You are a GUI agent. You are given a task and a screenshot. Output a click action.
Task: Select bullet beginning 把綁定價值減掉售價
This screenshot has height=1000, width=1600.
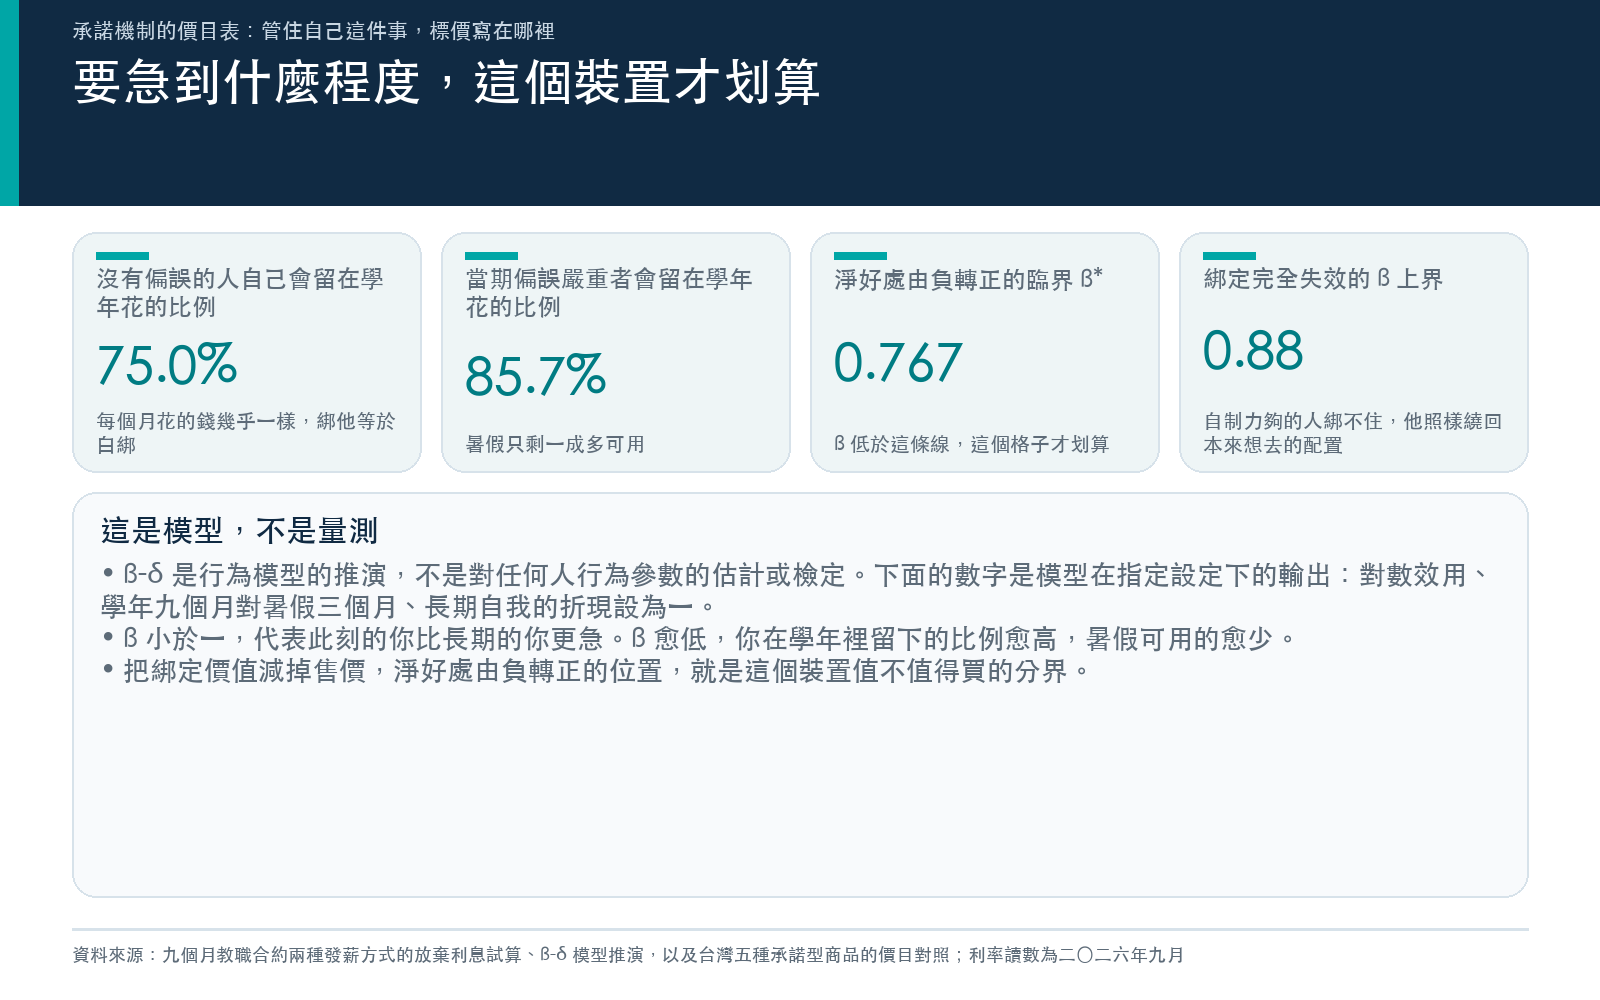click(596, 671)
